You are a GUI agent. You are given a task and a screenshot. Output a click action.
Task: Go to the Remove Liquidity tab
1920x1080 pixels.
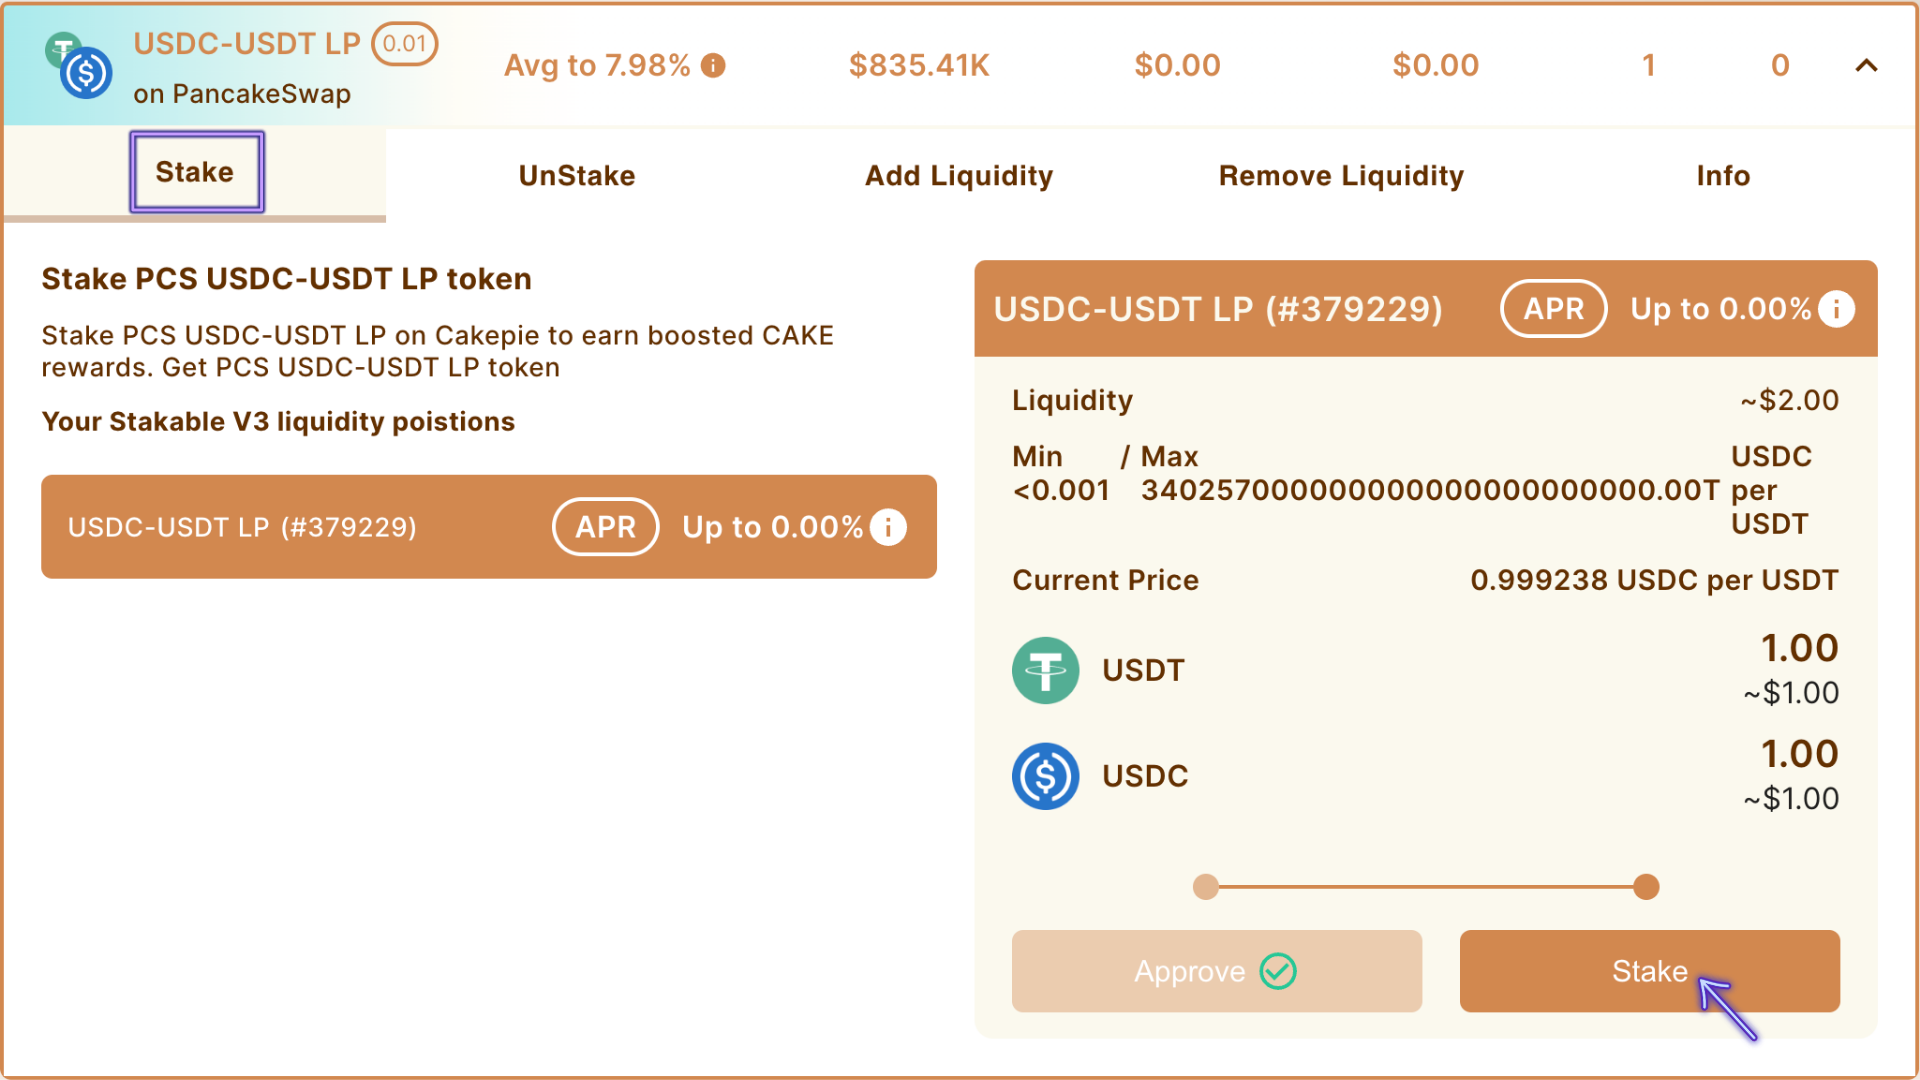pos(1341,176)
